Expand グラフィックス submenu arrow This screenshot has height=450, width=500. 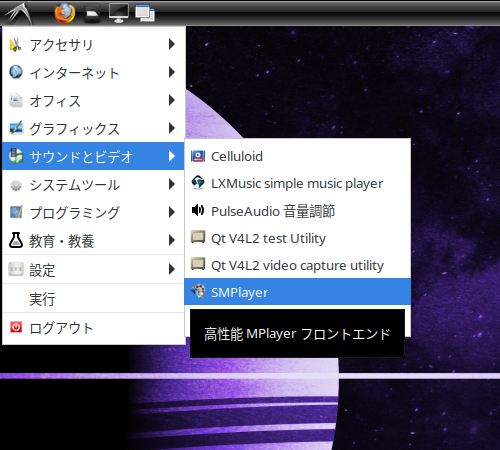(x=172, y=128)
